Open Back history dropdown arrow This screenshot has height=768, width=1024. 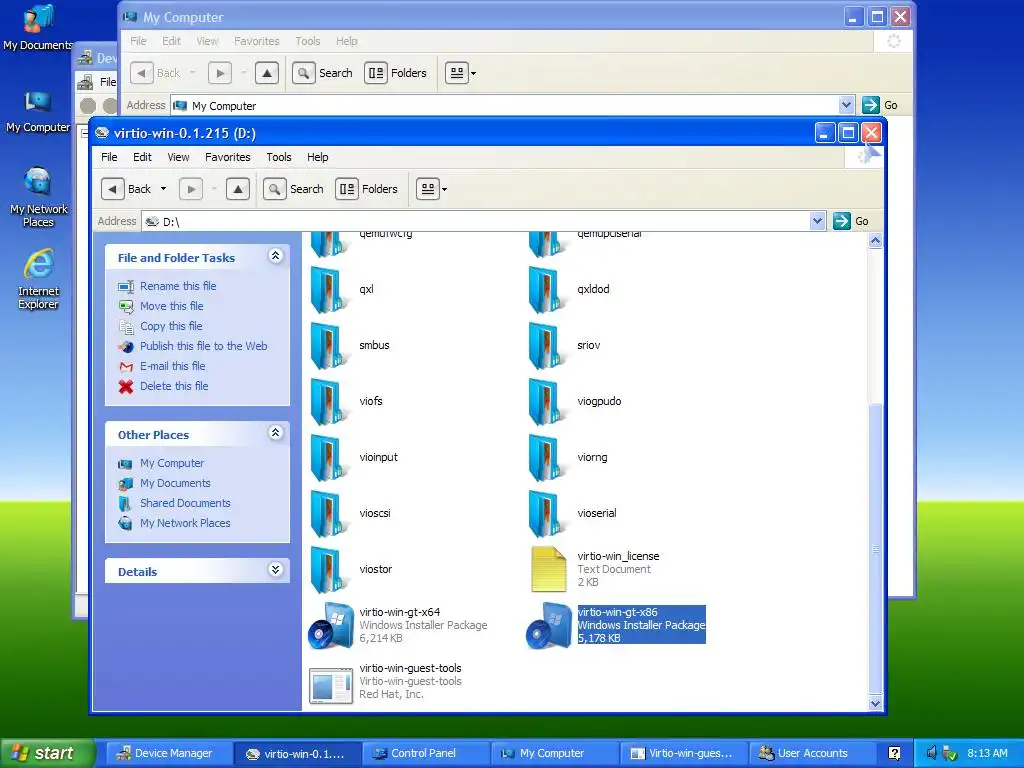click(163, 189)
